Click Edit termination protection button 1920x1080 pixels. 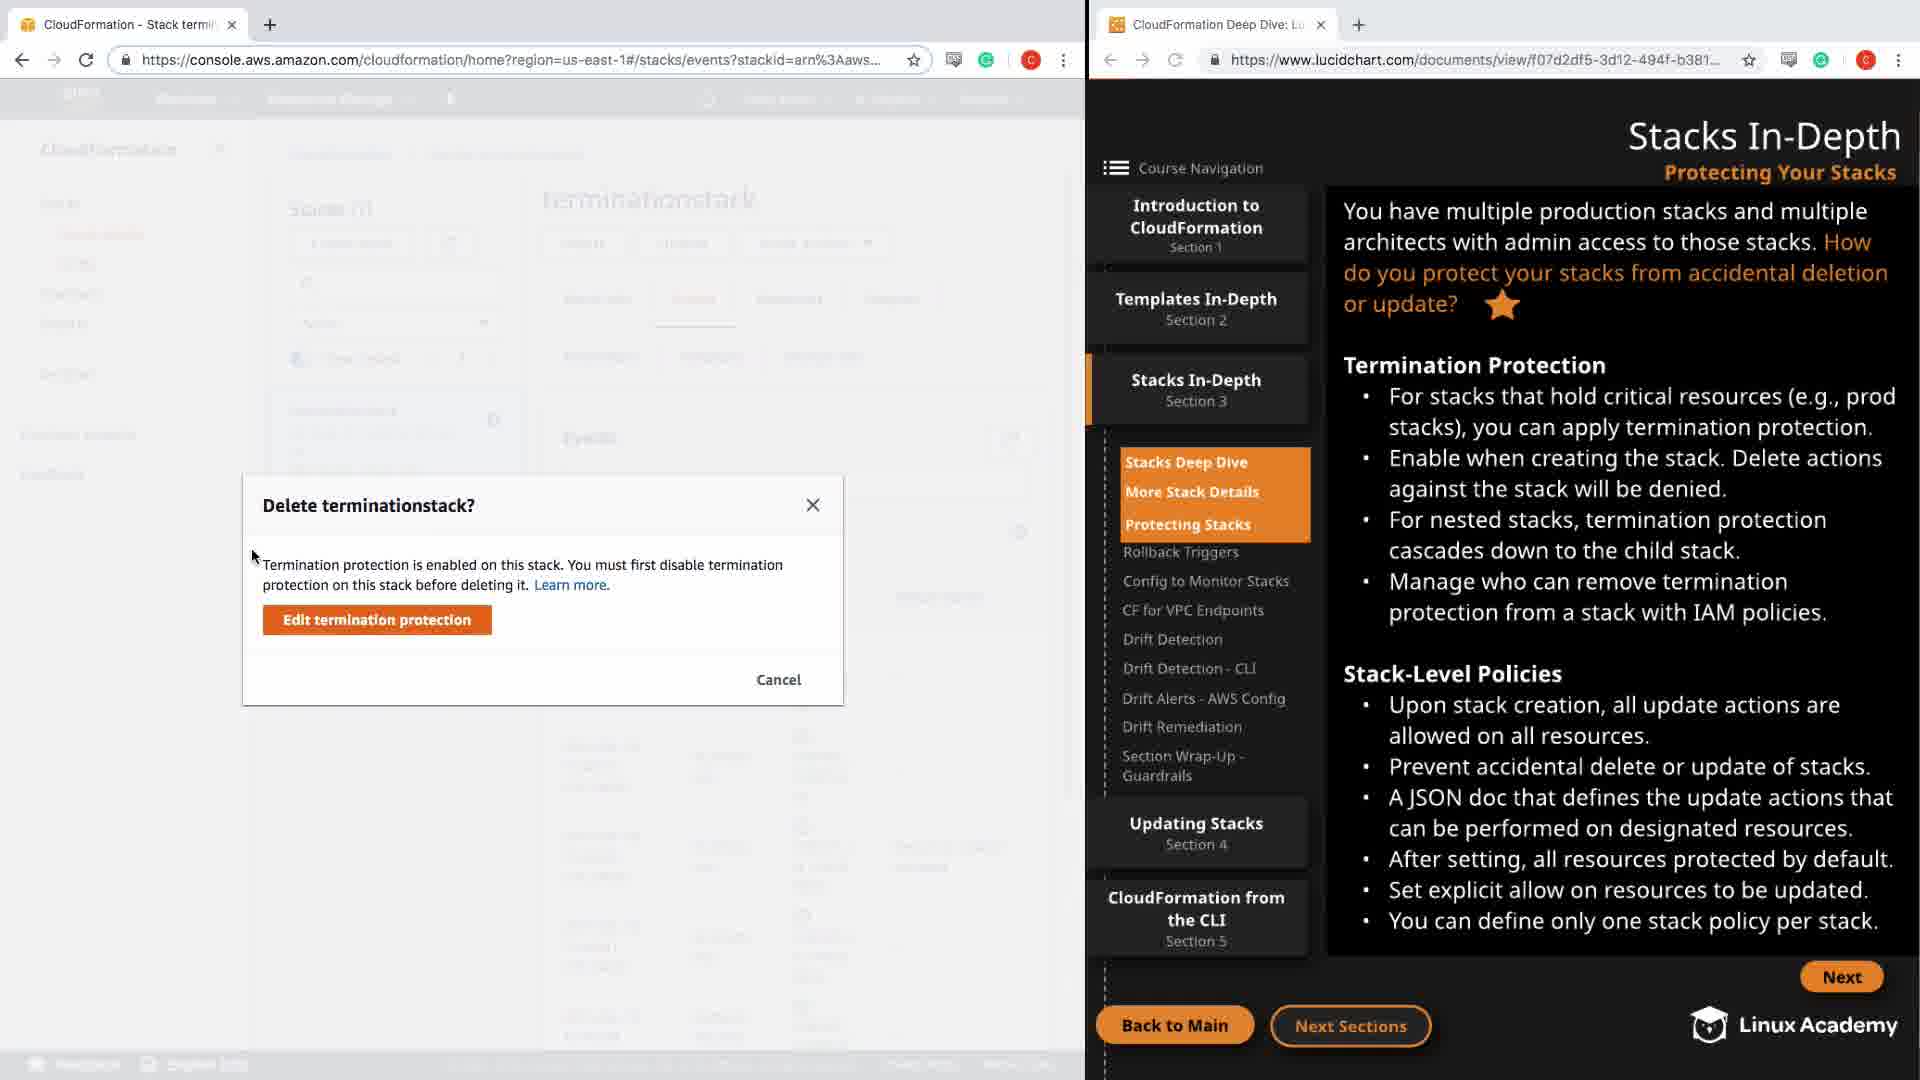click(377, 620)
